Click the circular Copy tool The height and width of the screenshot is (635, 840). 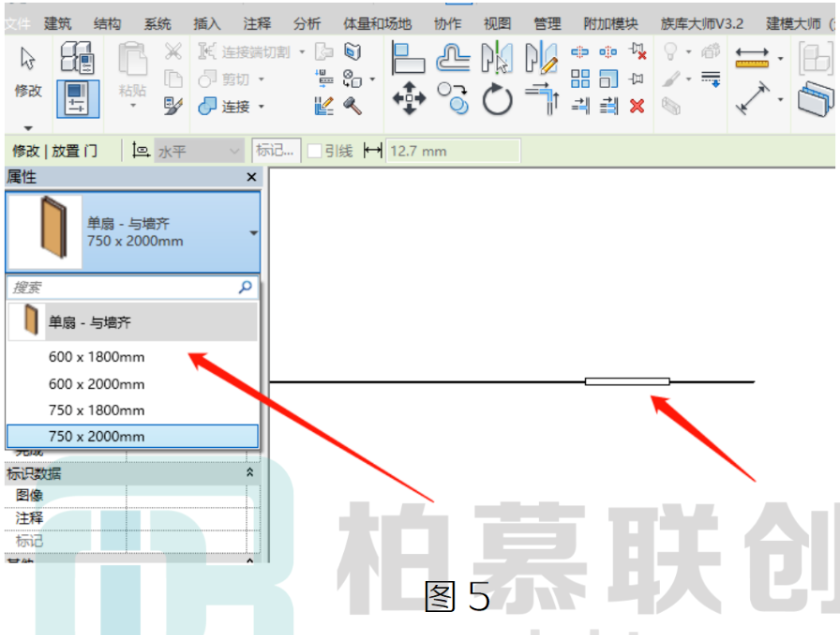click(453, 99)
